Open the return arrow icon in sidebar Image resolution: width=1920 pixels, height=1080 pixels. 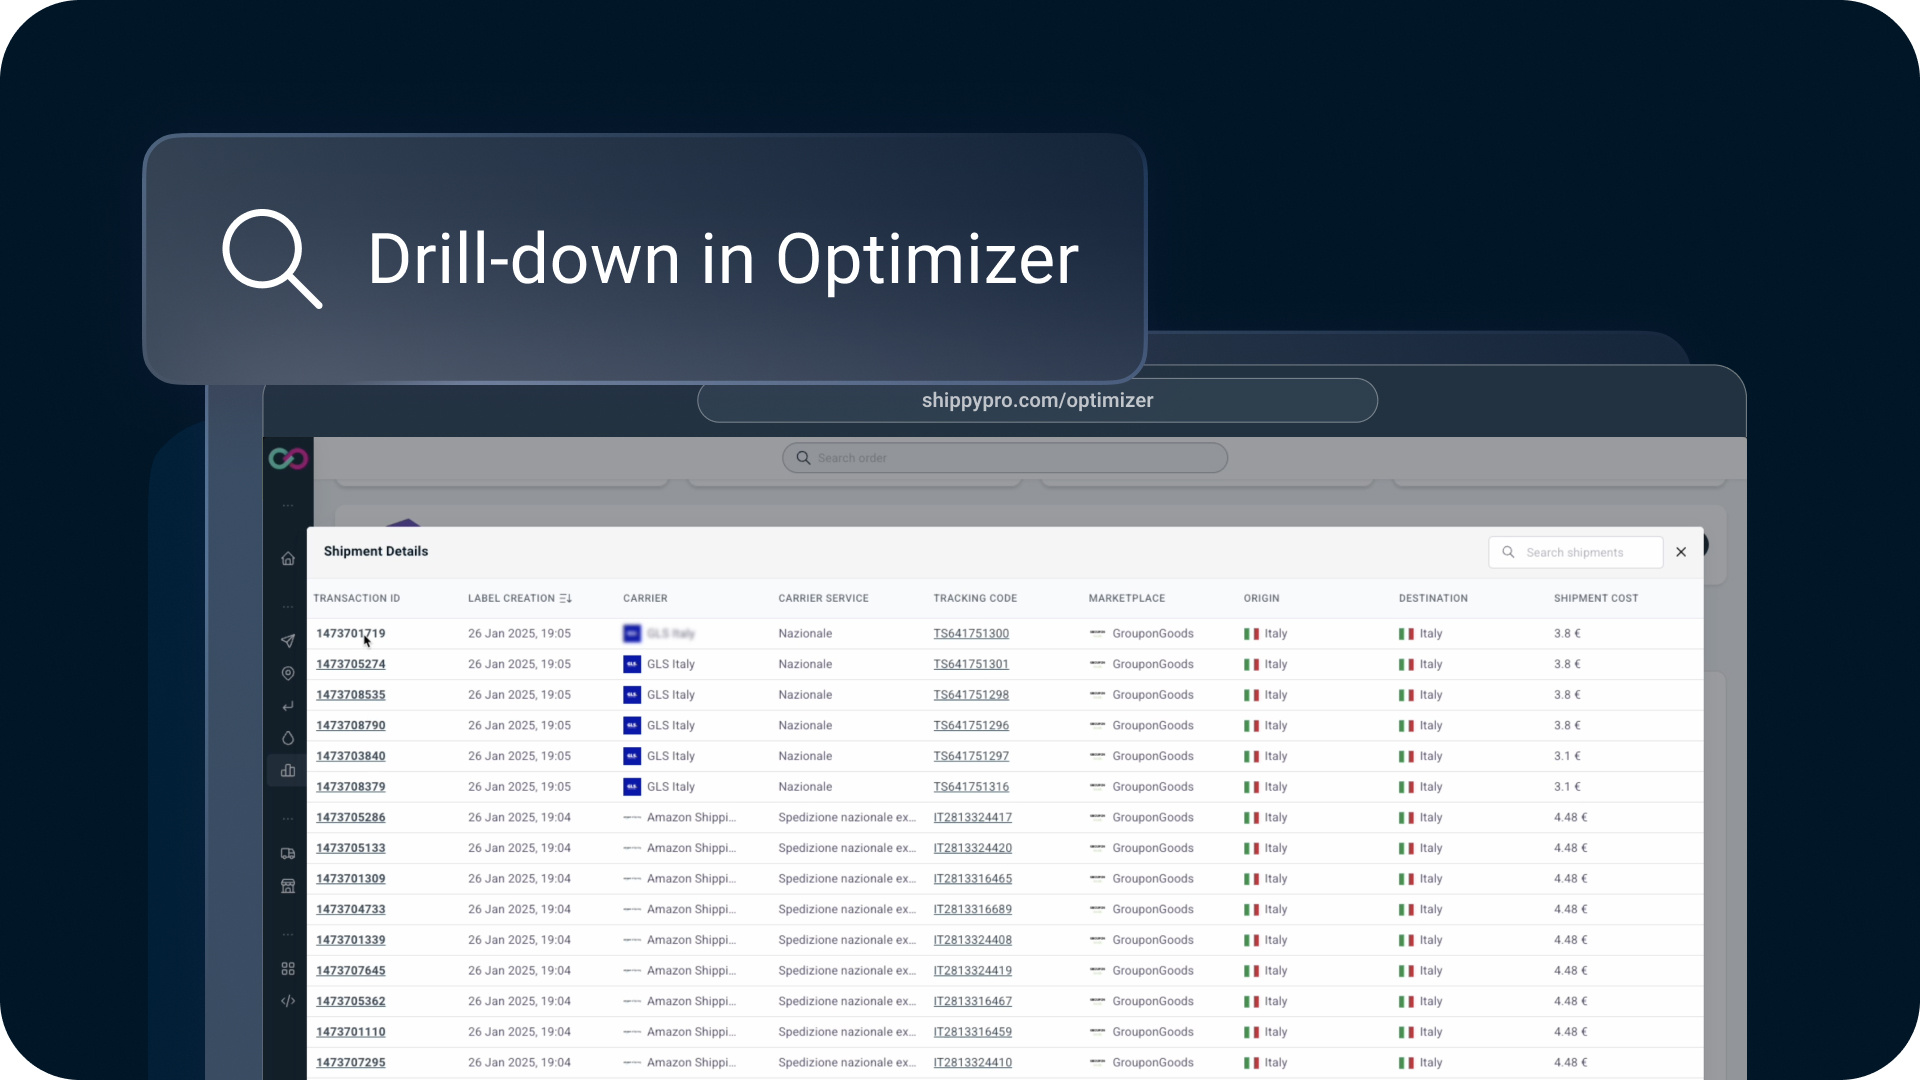[288, 706]
